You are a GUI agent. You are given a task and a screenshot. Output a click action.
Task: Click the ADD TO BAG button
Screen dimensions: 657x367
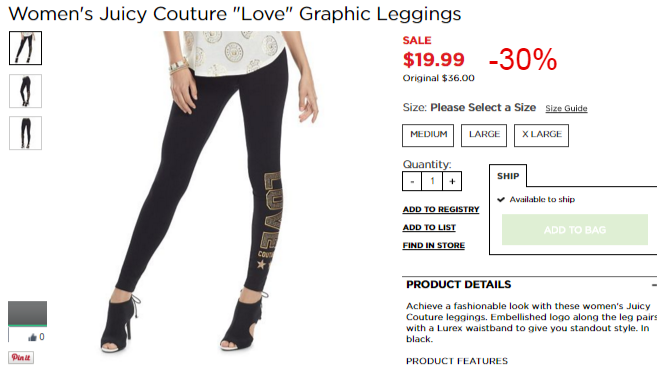tap(575, 230)
